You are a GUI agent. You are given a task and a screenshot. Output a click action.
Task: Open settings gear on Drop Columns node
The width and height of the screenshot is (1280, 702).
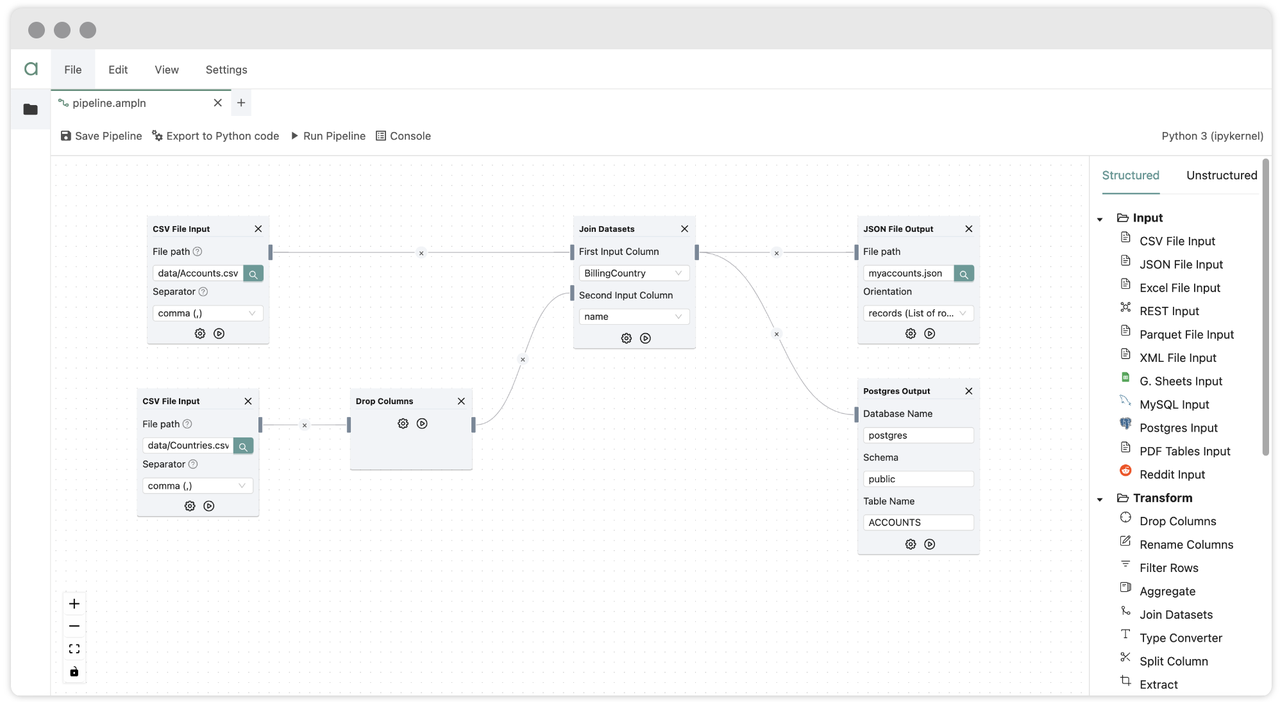[x=403, y=424]
